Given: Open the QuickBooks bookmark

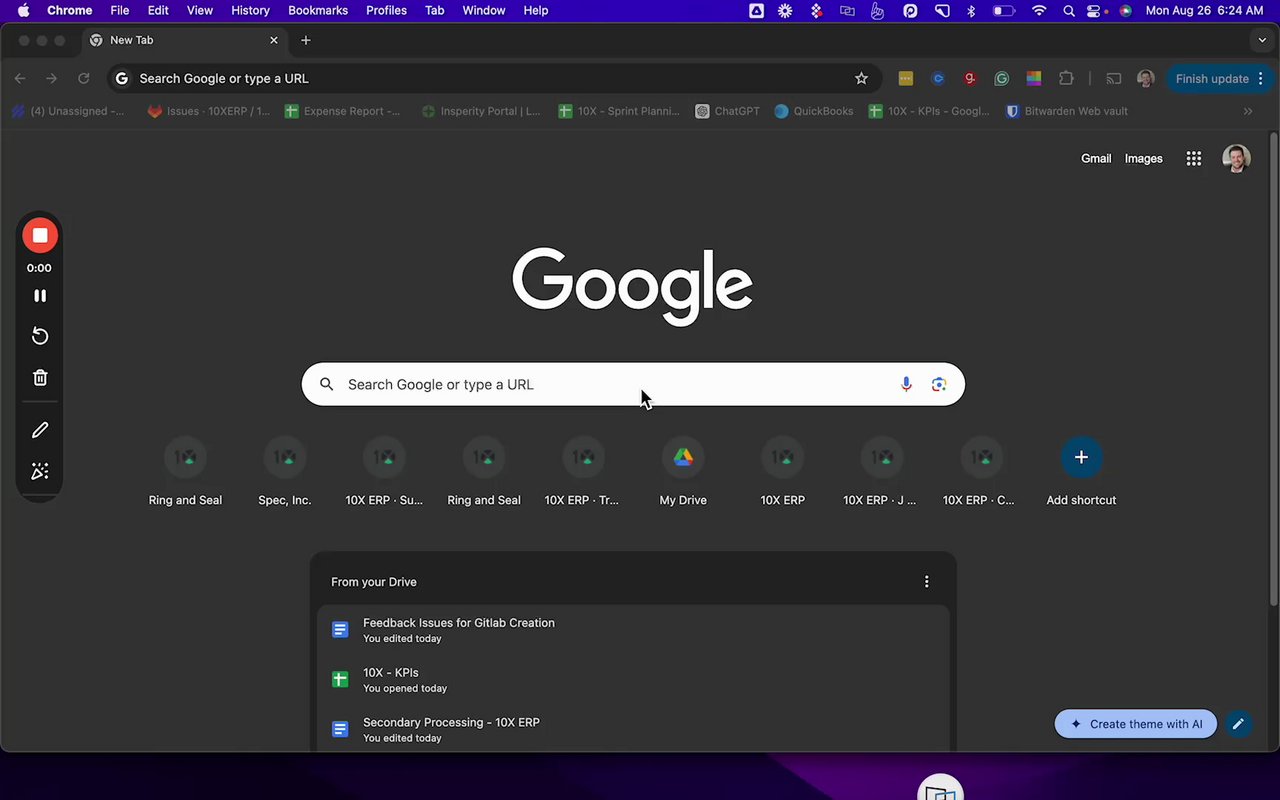Looking at the screenshot, I should (x=814, y=111).
